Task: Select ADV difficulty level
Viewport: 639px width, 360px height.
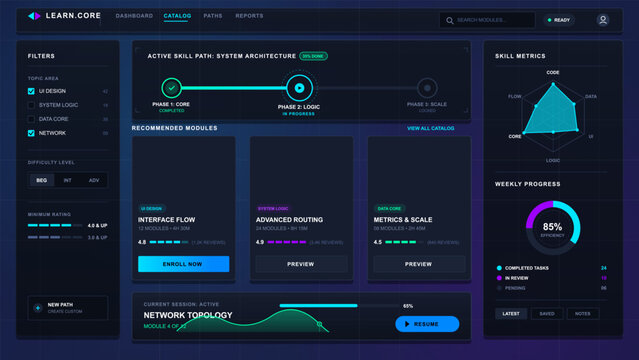Action: (x=94, y=180)
